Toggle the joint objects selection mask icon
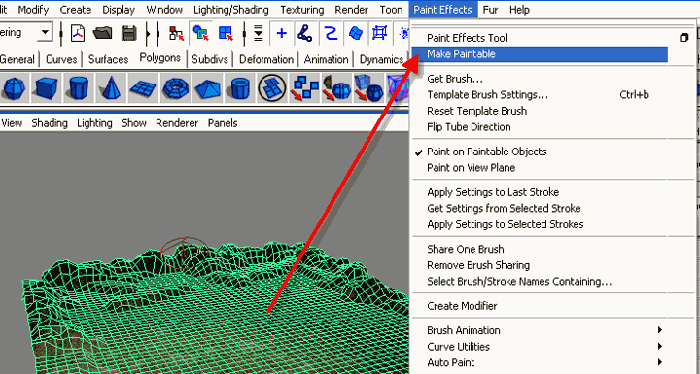 [305, 33]
